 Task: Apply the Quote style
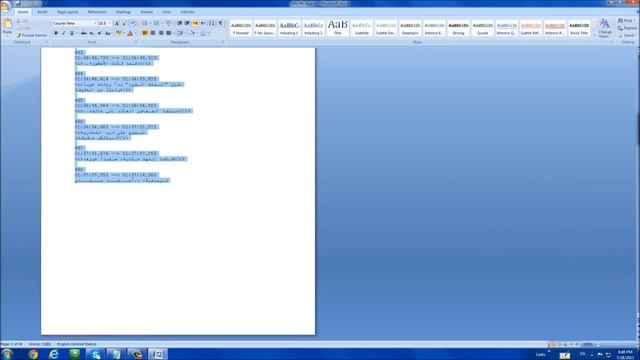click(x=482, y=28)
